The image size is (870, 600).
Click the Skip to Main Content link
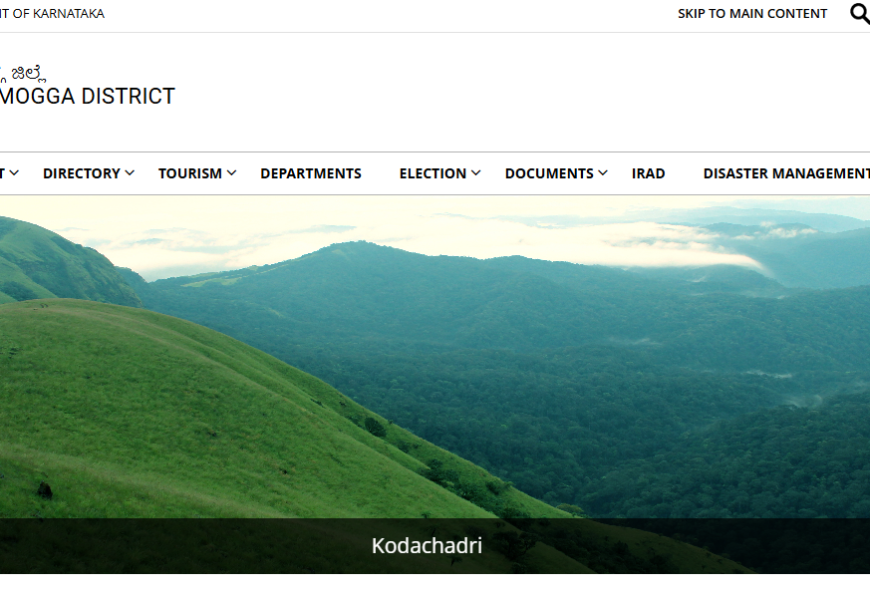pyautogui.click(x=752, y=13)
